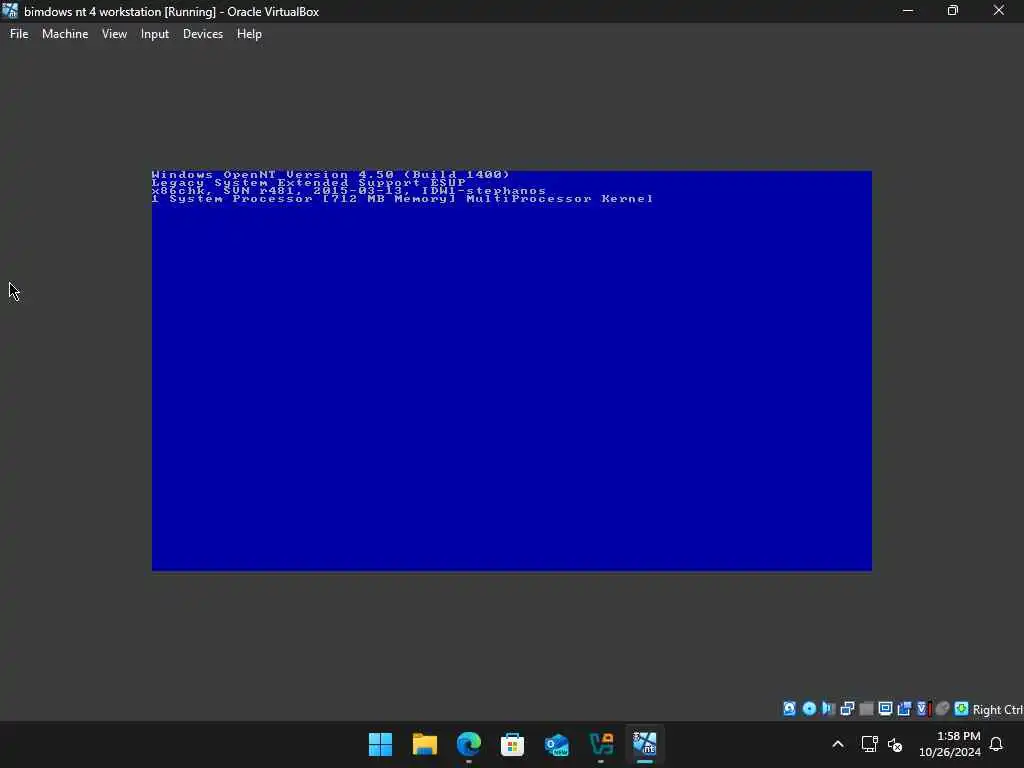
Task: Click the recording indicator icon
Action: (x=904, y=709)
